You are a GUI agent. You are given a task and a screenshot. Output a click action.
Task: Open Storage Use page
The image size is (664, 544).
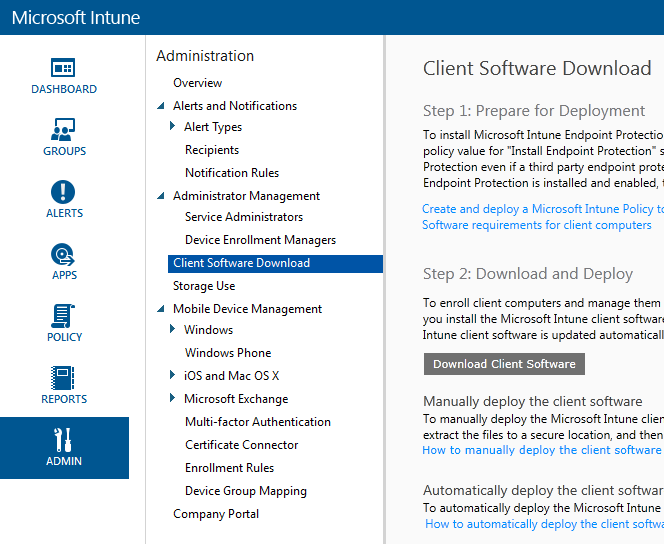pos(204,286)
